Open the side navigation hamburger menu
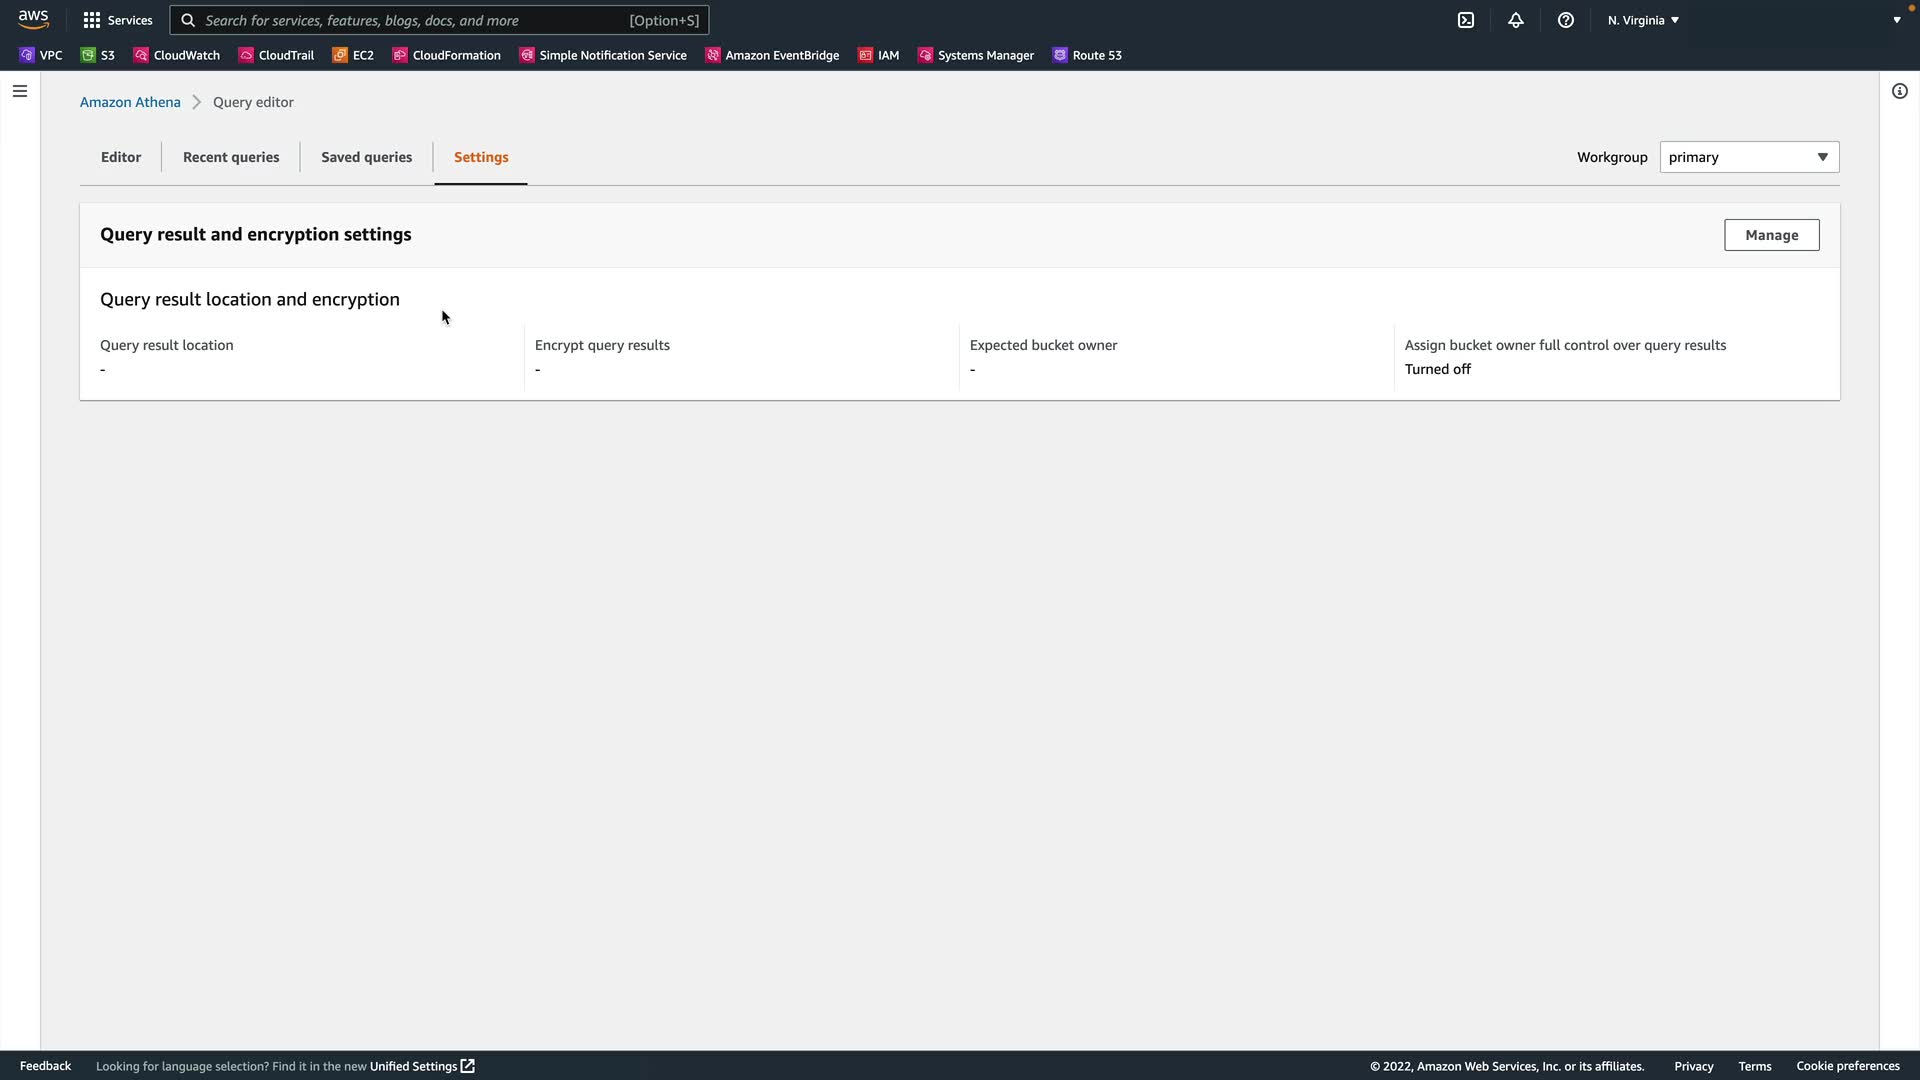The height and width of the screenshot is (1080, 1920). pyautogui.click(x=20, y=91)
